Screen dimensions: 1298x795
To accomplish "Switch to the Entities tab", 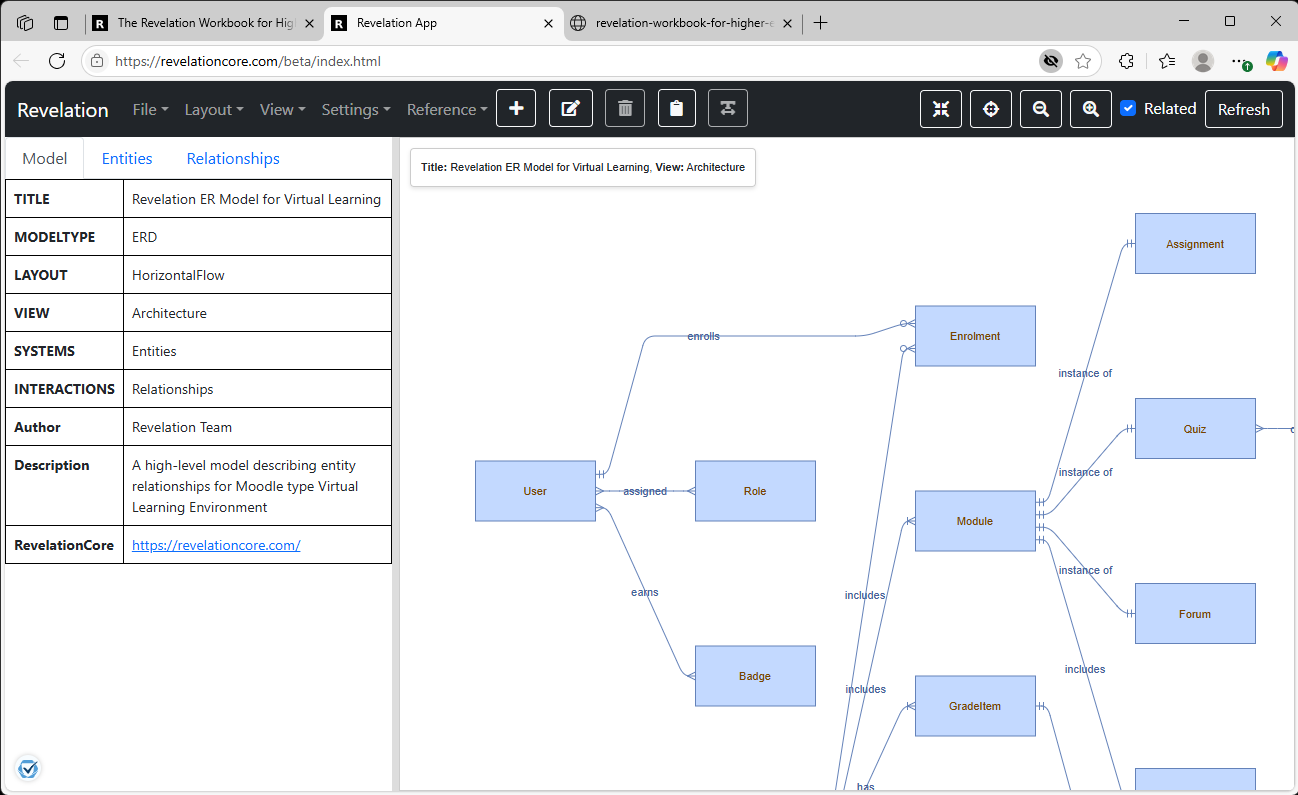I will pyautogui.click(x=126, y=158).
